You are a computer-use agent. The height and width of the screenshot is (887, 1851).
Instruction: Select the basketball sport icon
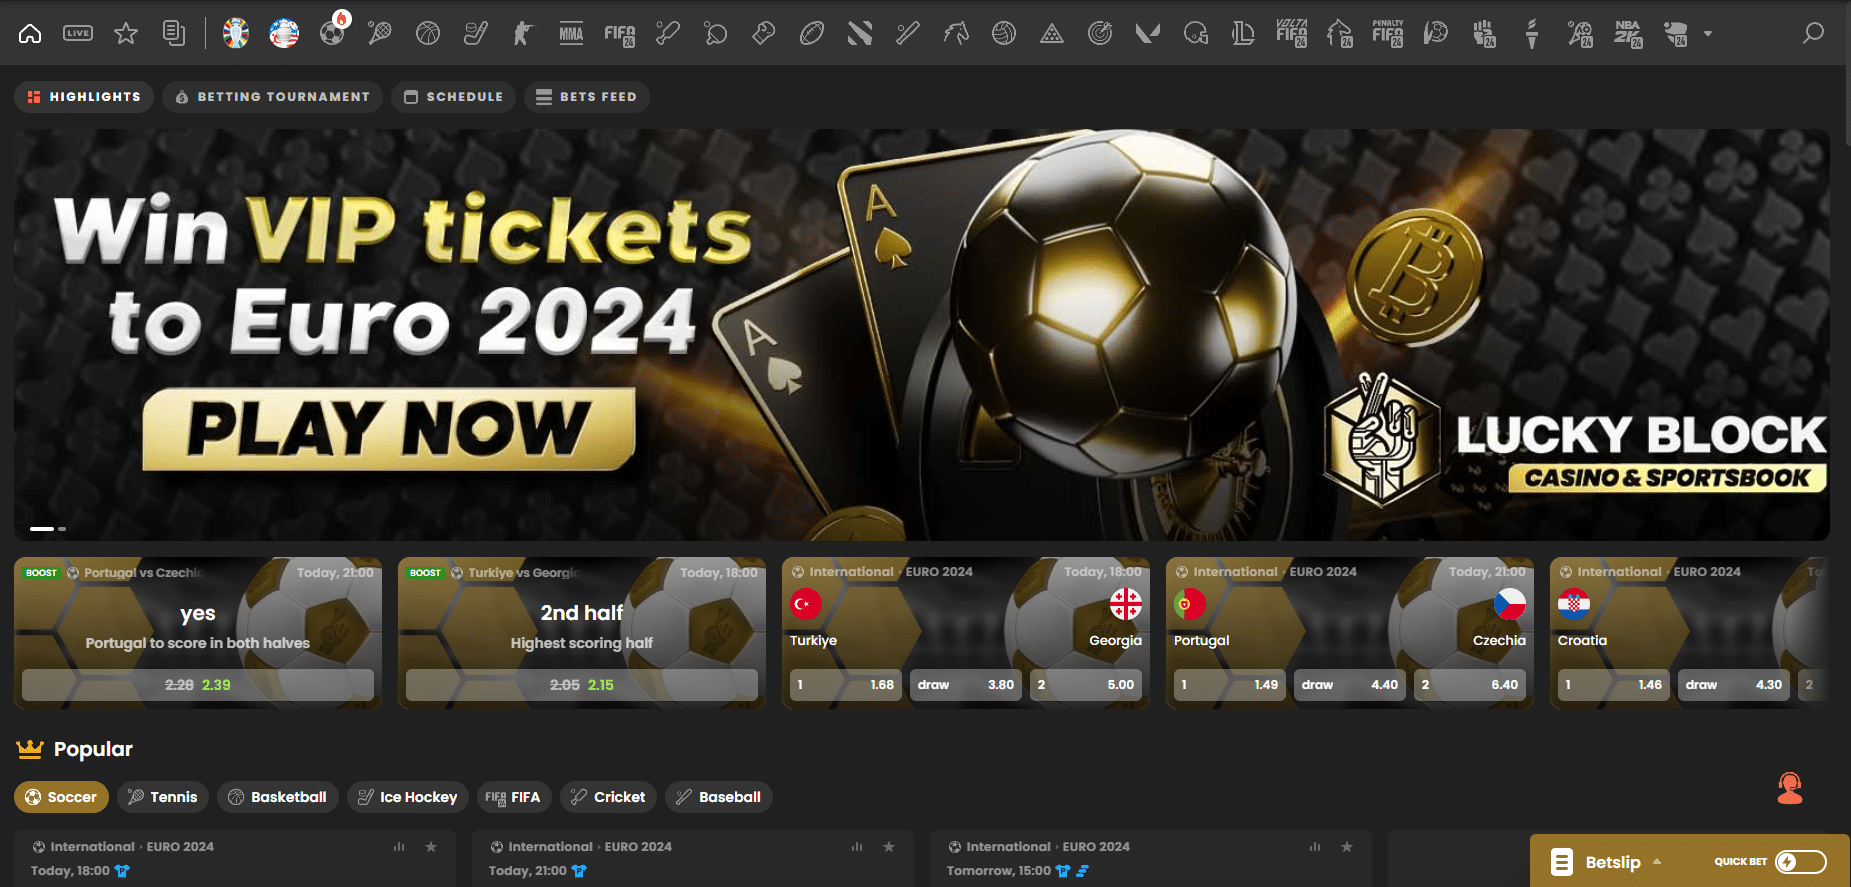coord(428,33)
